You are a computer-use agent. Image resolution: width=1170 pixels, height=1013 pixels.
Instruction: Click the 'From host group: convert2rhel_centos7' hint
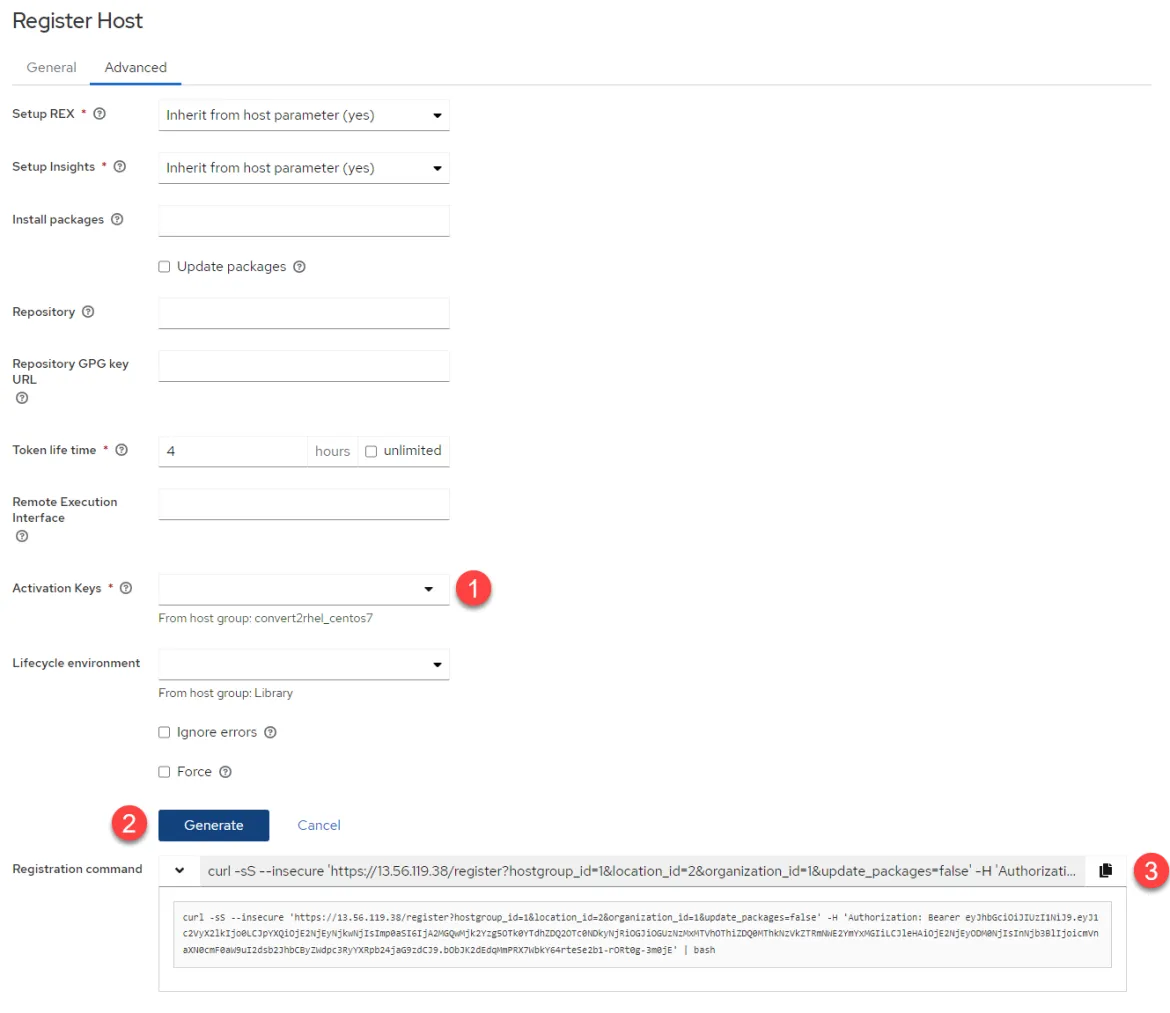[266, 618]
